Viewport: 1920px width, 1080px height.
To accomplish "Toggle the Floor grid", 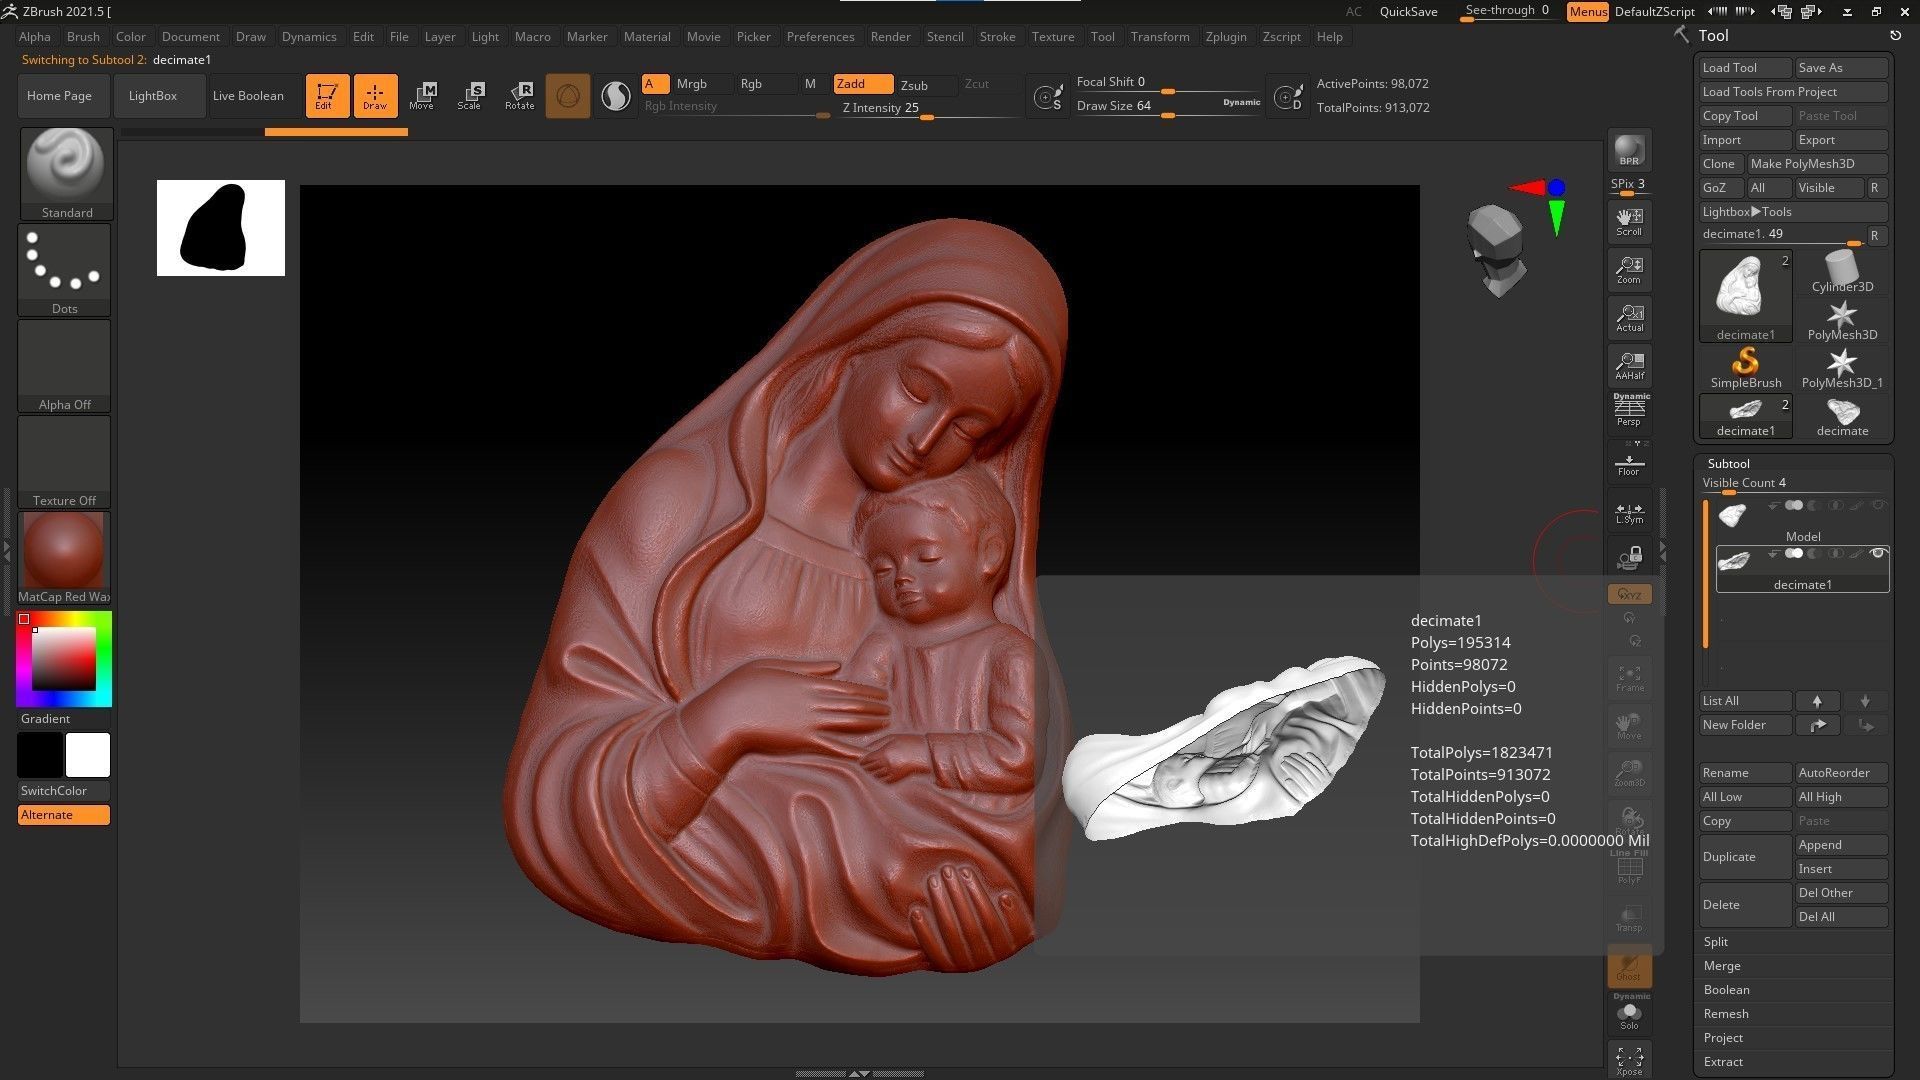I will [1629, 464].
